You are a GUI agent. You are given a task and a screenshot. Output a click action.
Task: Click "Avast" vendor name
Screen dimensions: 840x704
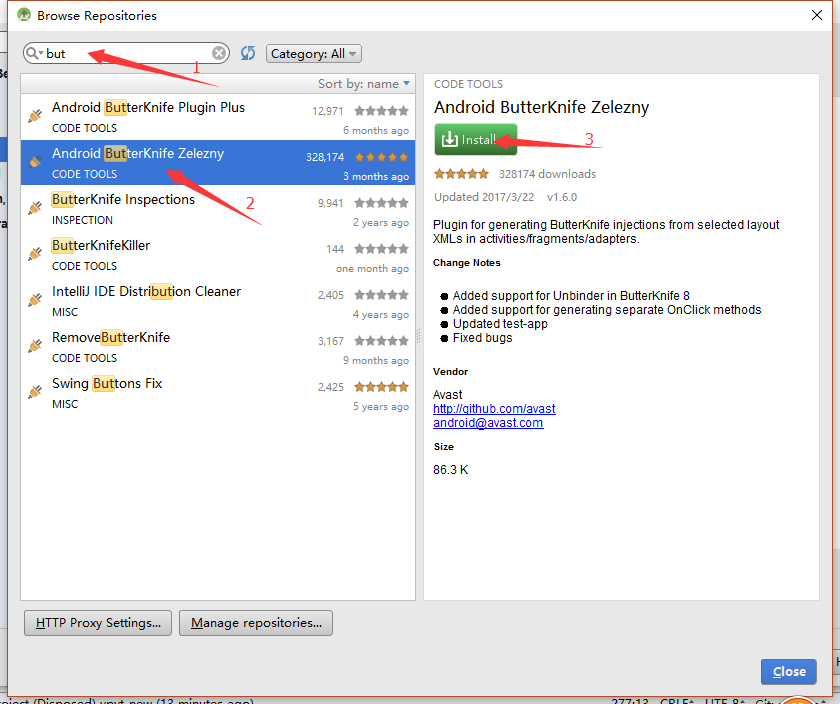tap(447, 395)
